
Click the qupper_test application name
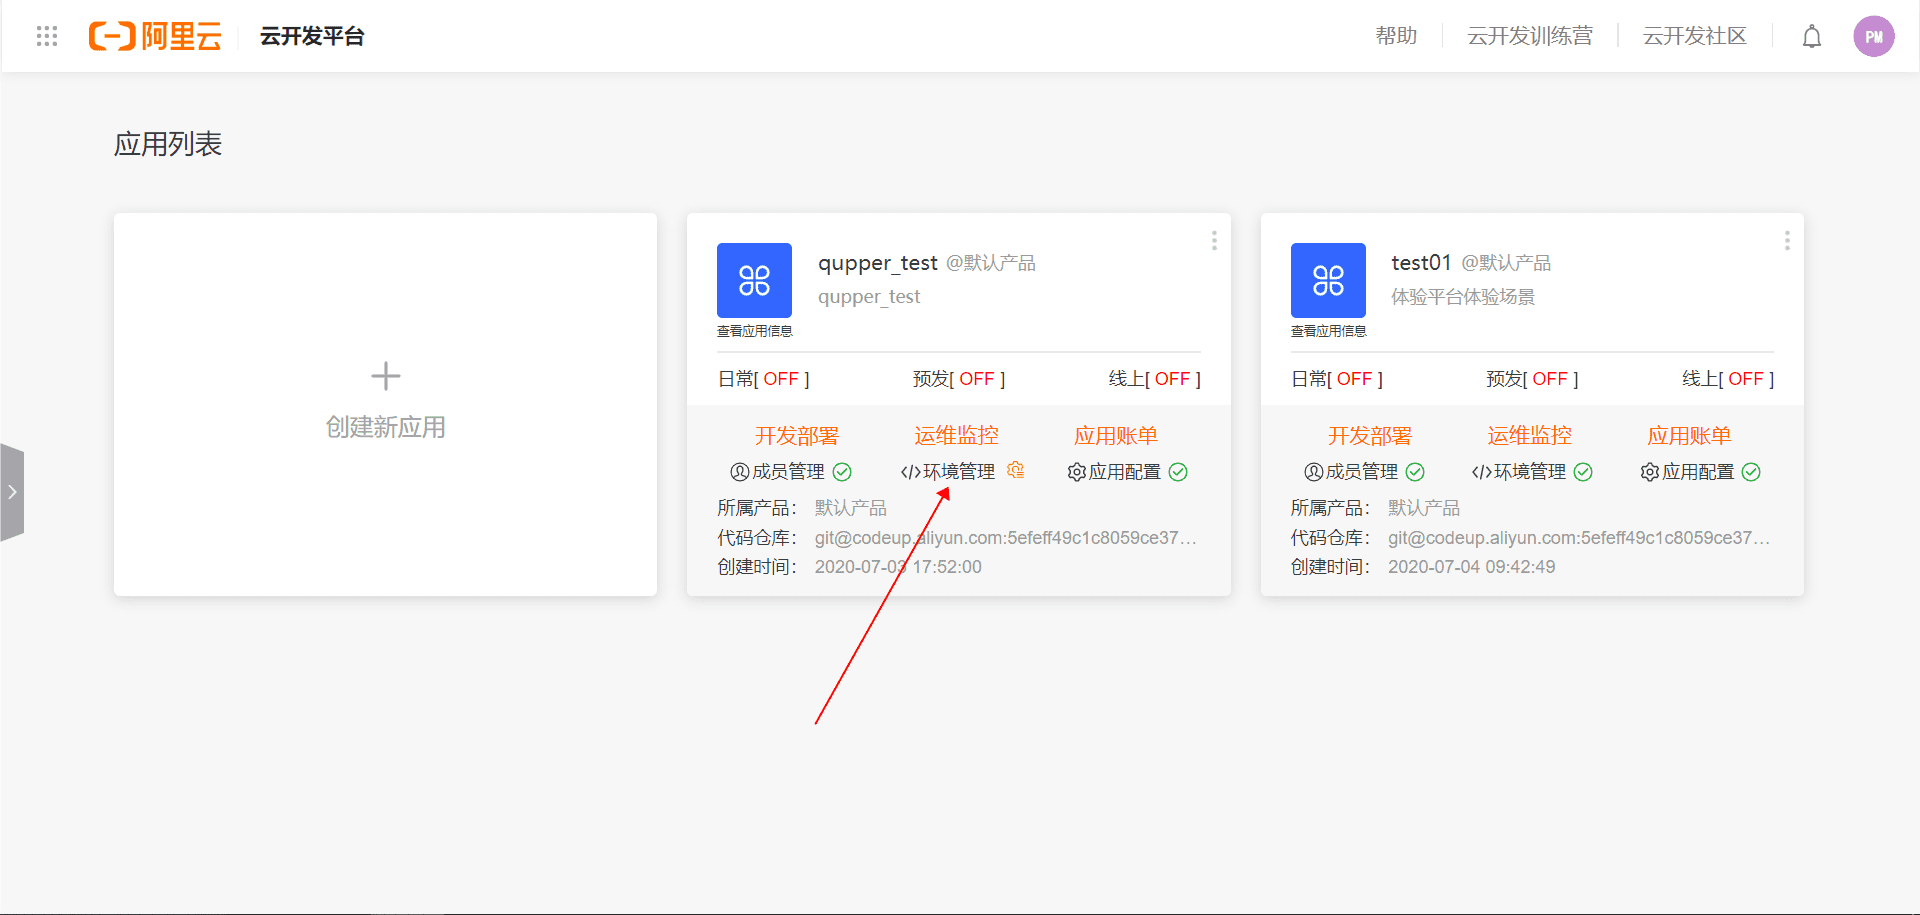click(878, 263)
